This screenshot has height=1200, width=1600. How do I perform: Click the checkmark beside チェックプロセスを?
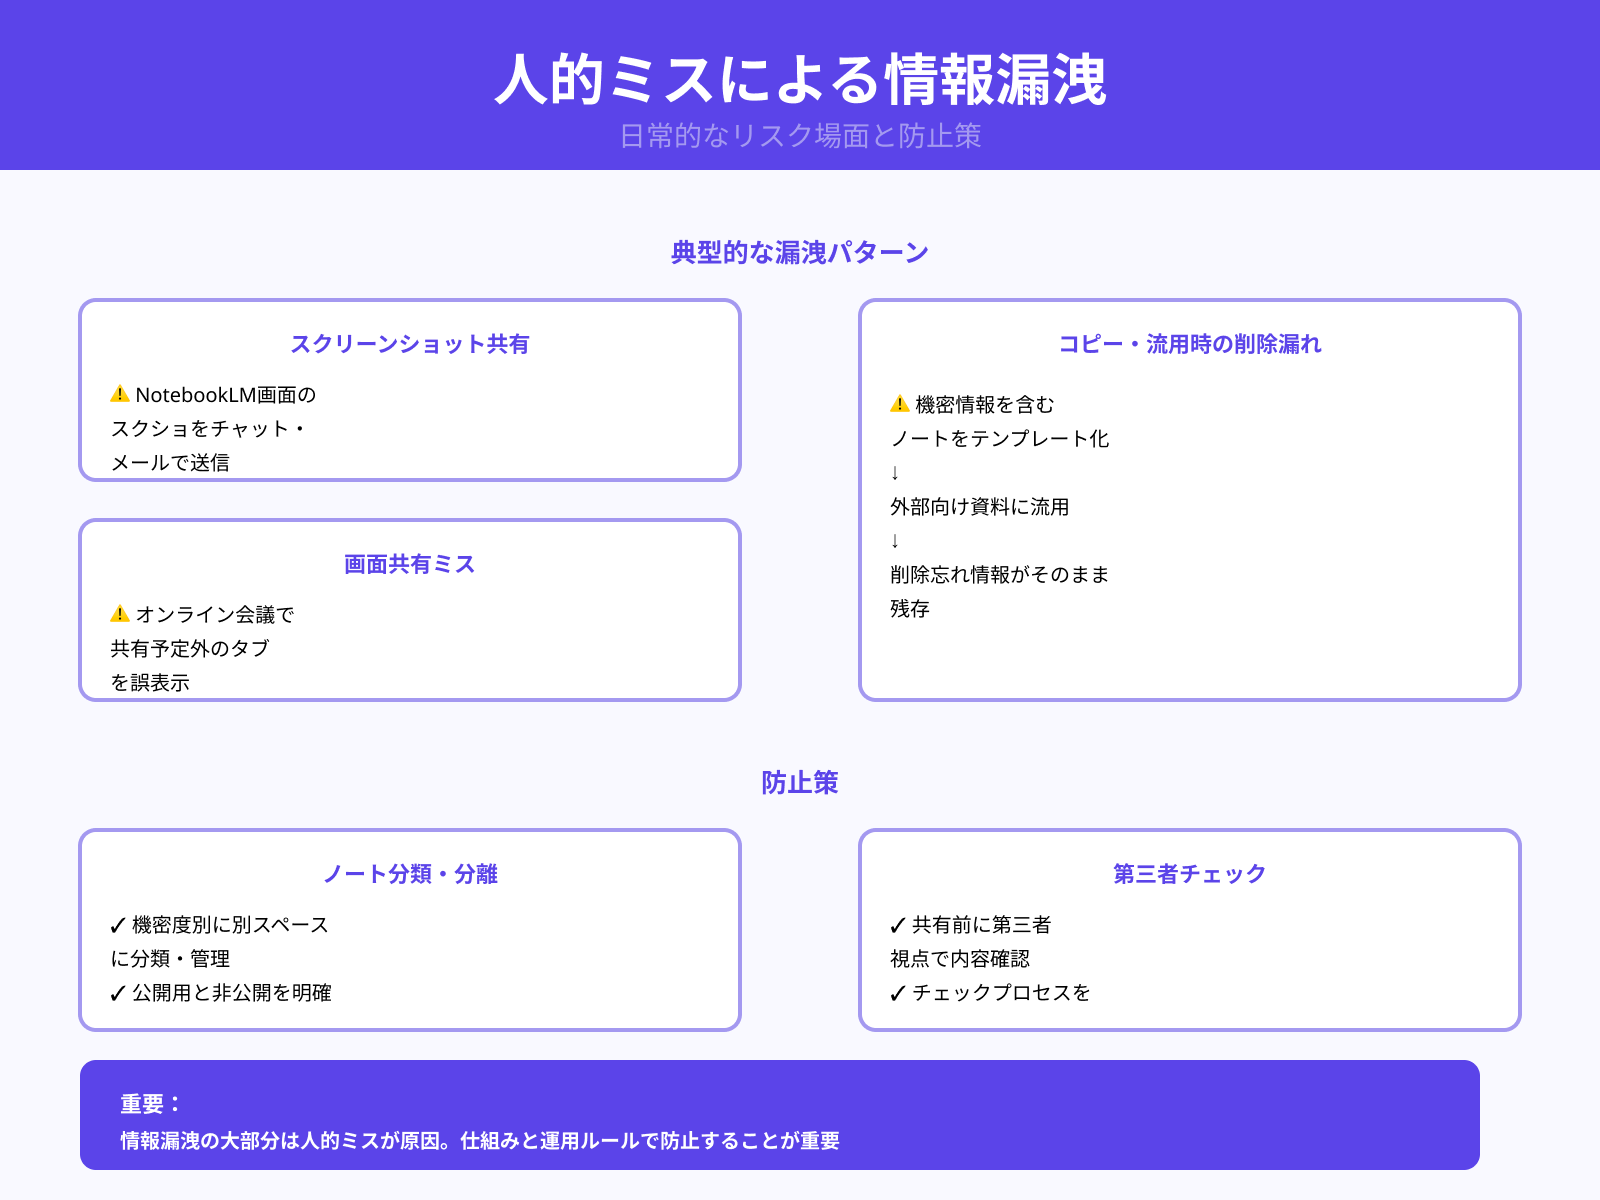pyautogui.click(x=897, y=993)
